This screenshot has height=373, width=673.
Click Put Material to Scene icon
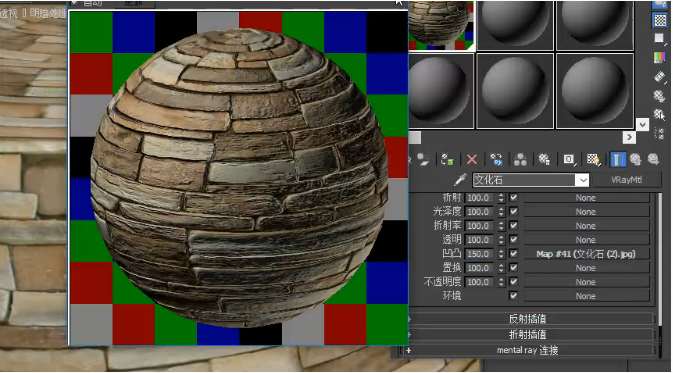click(423, 160)
